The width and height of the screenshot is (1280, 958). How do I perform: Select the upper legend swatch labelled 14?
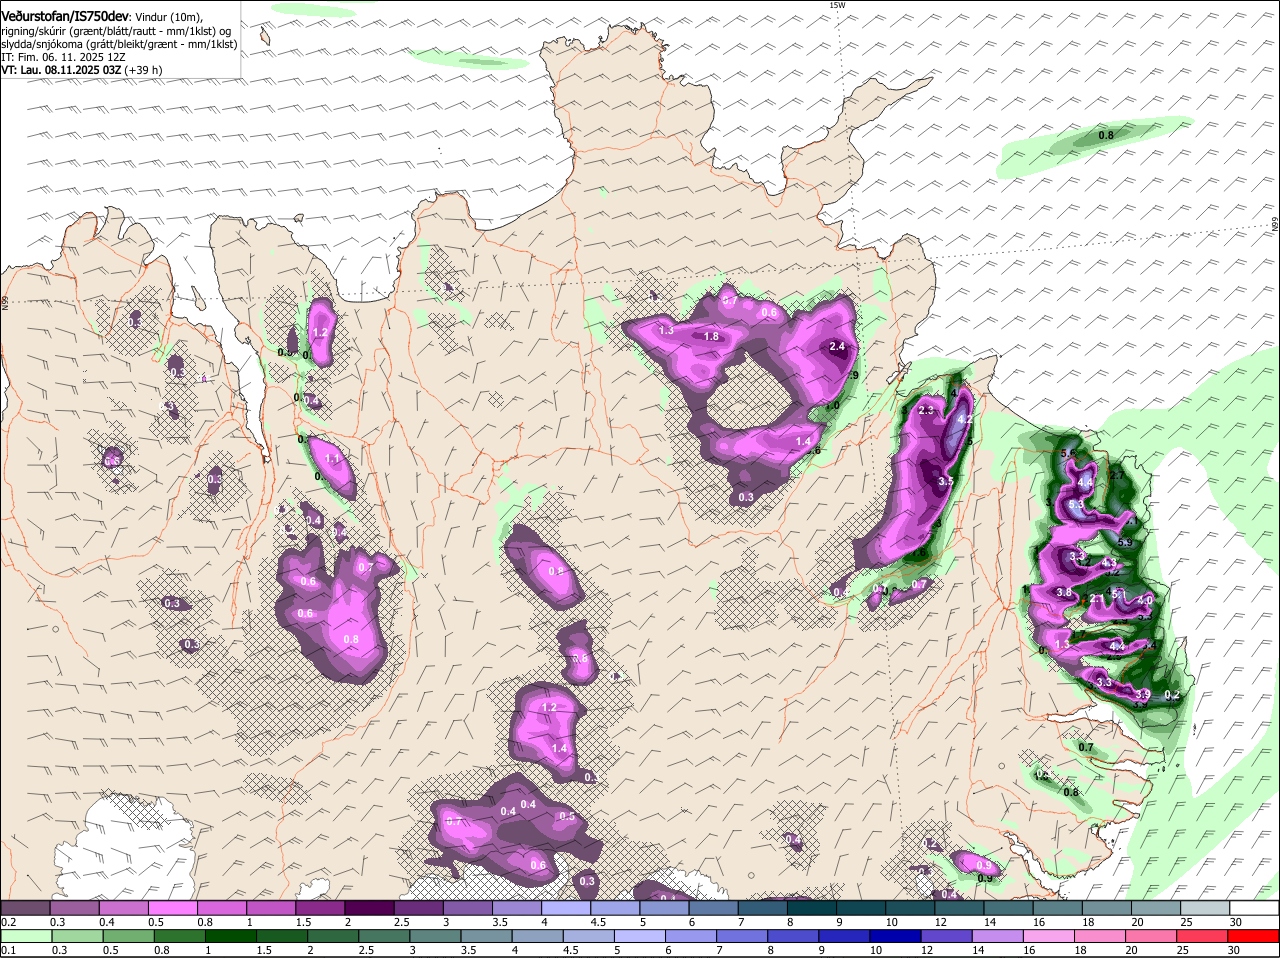1008,908
